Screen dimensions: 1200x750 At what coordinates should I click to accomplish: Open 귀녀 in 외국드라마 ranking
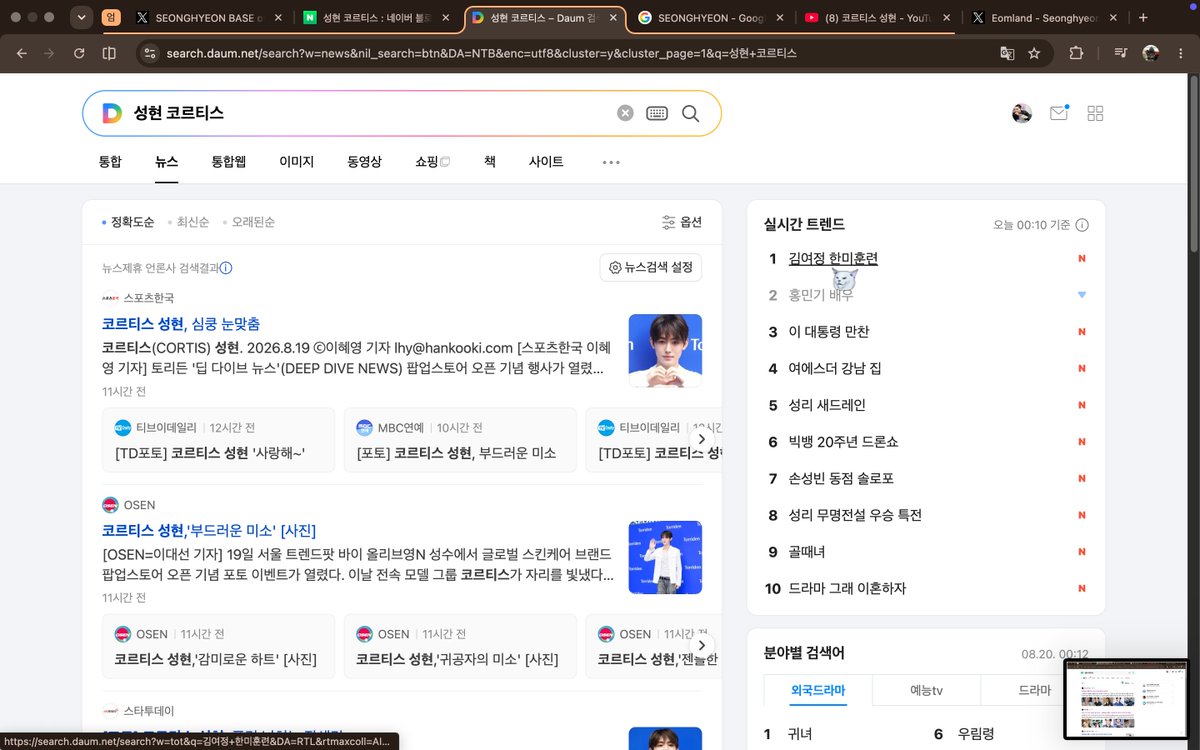point(800,735)
